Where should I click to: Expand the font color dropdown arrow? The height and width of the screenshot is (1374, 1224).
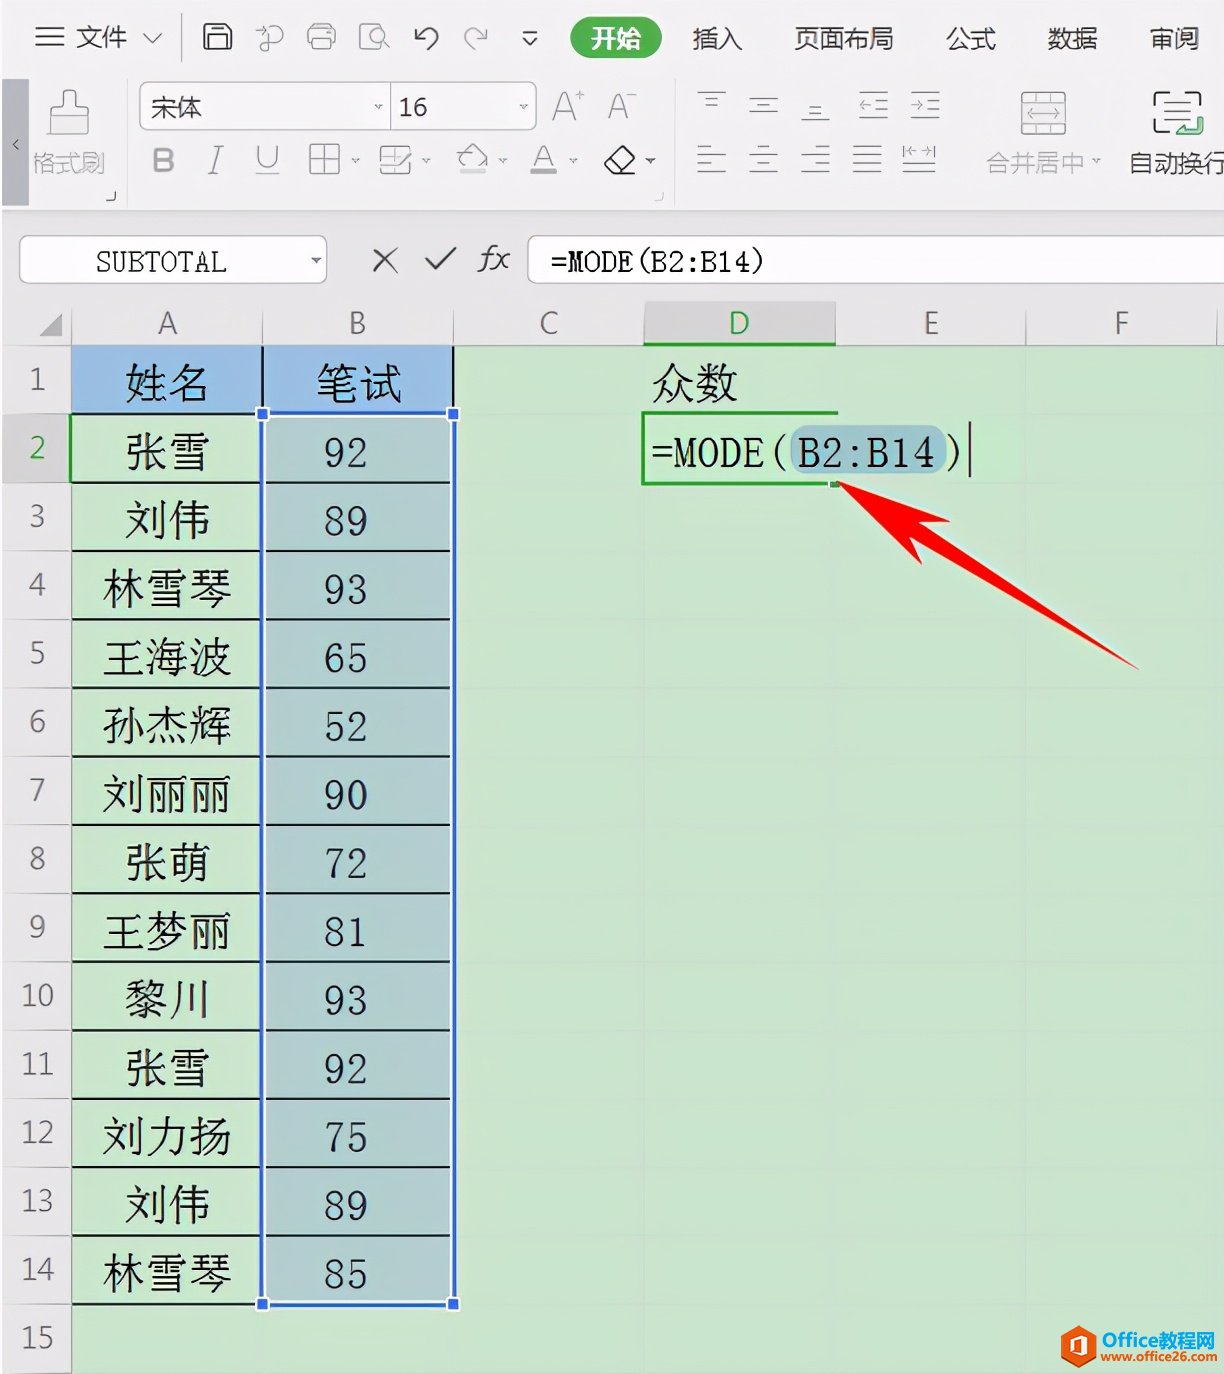[573, 160]
